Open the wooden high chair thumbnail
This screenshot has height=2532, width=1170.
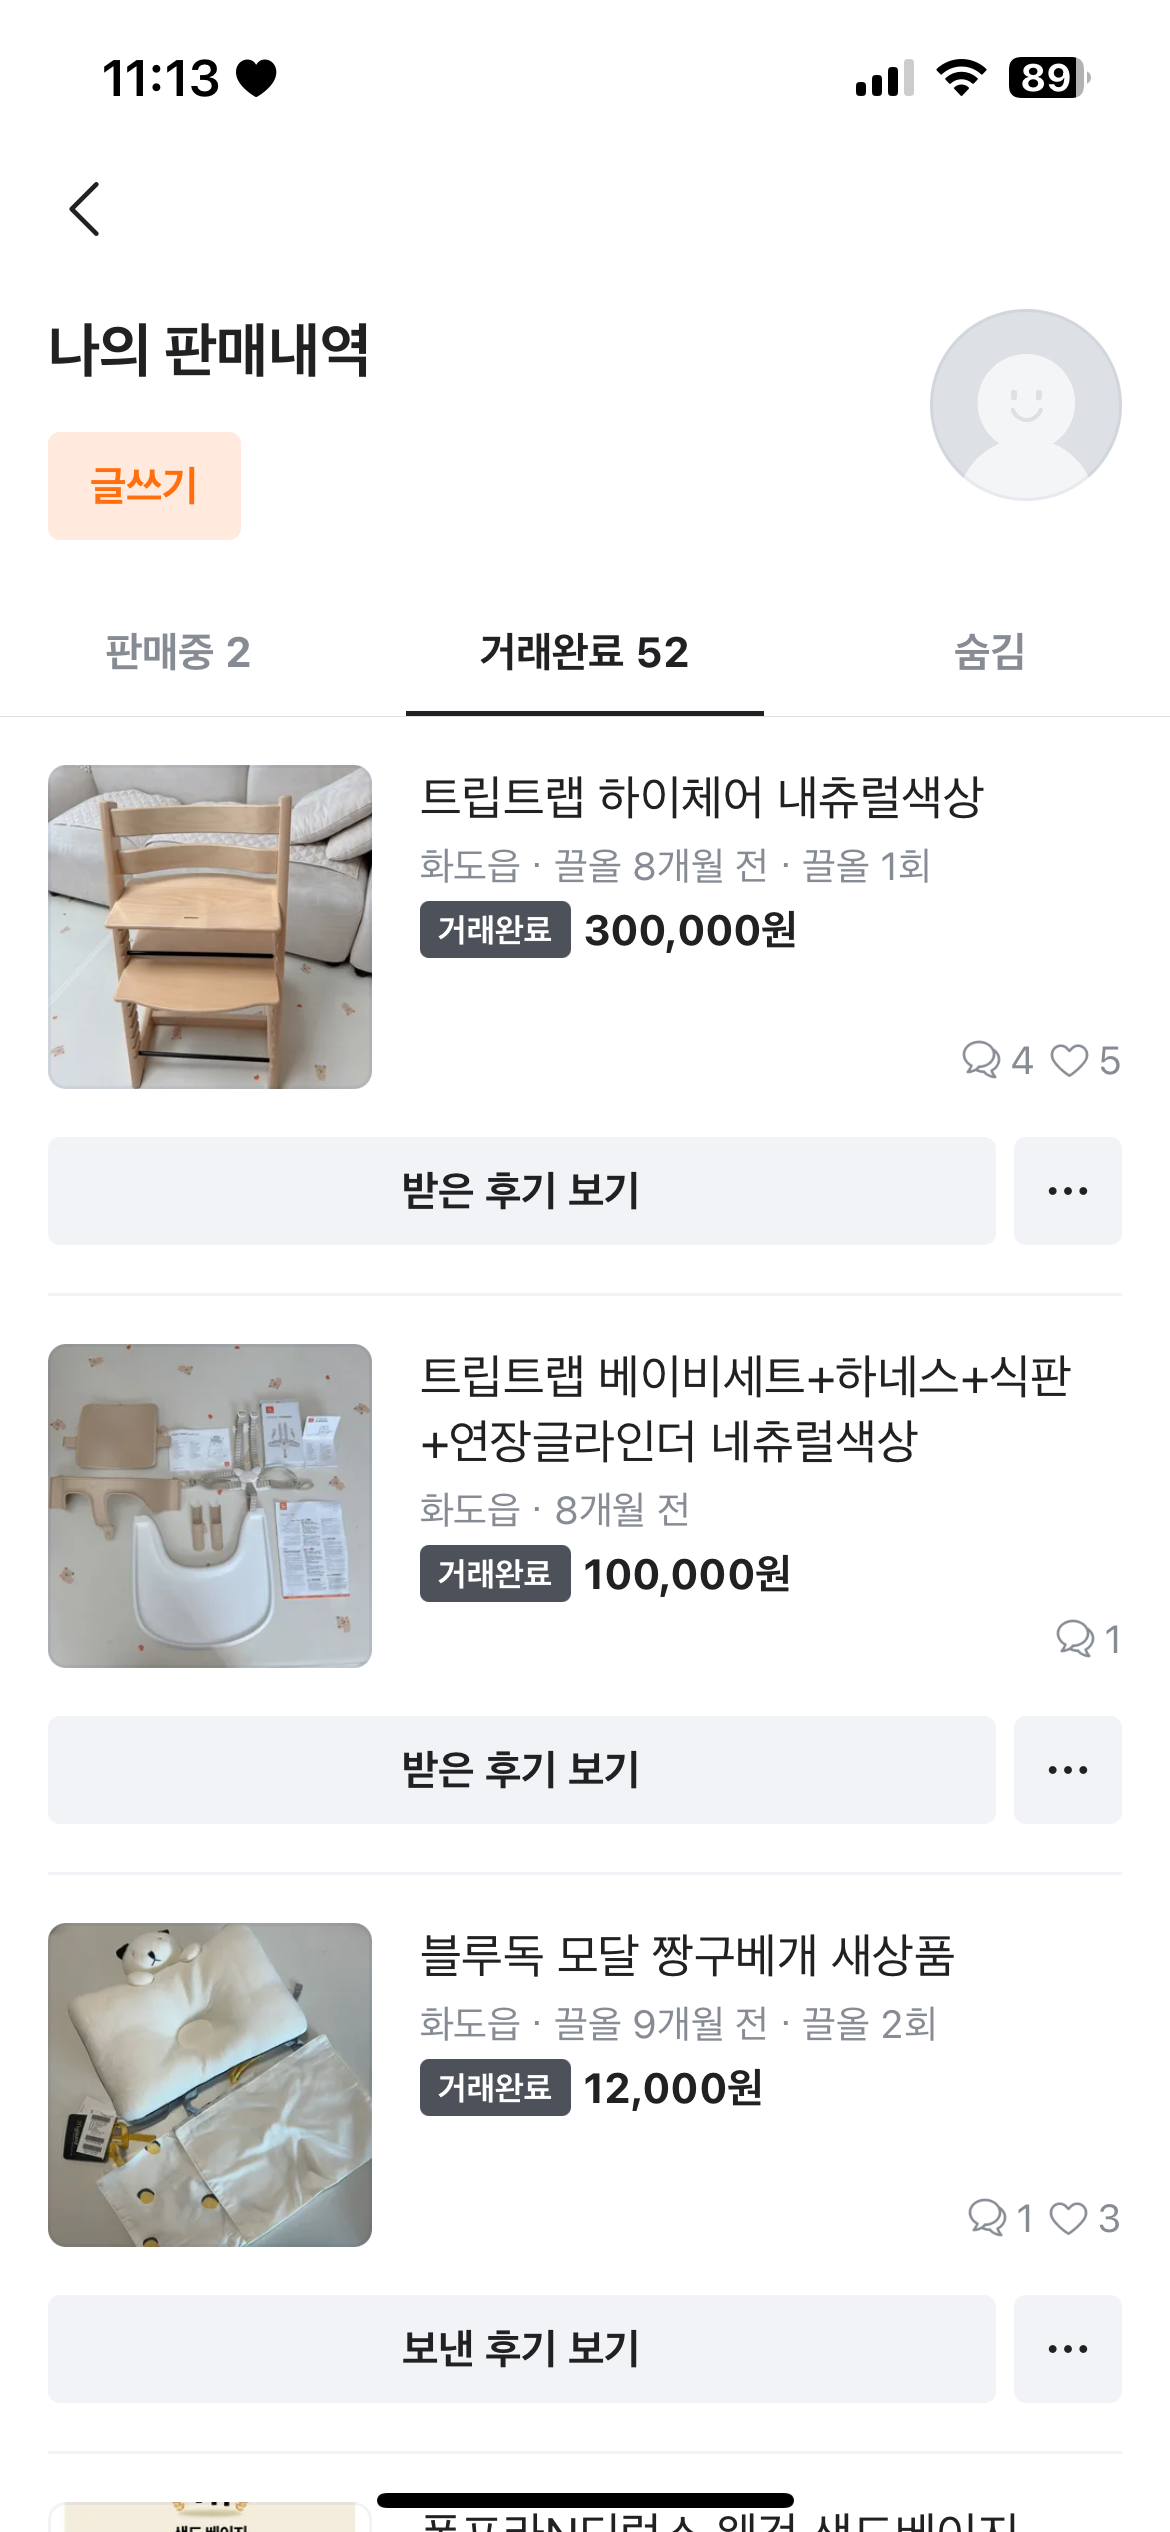(x=210, y=927)
